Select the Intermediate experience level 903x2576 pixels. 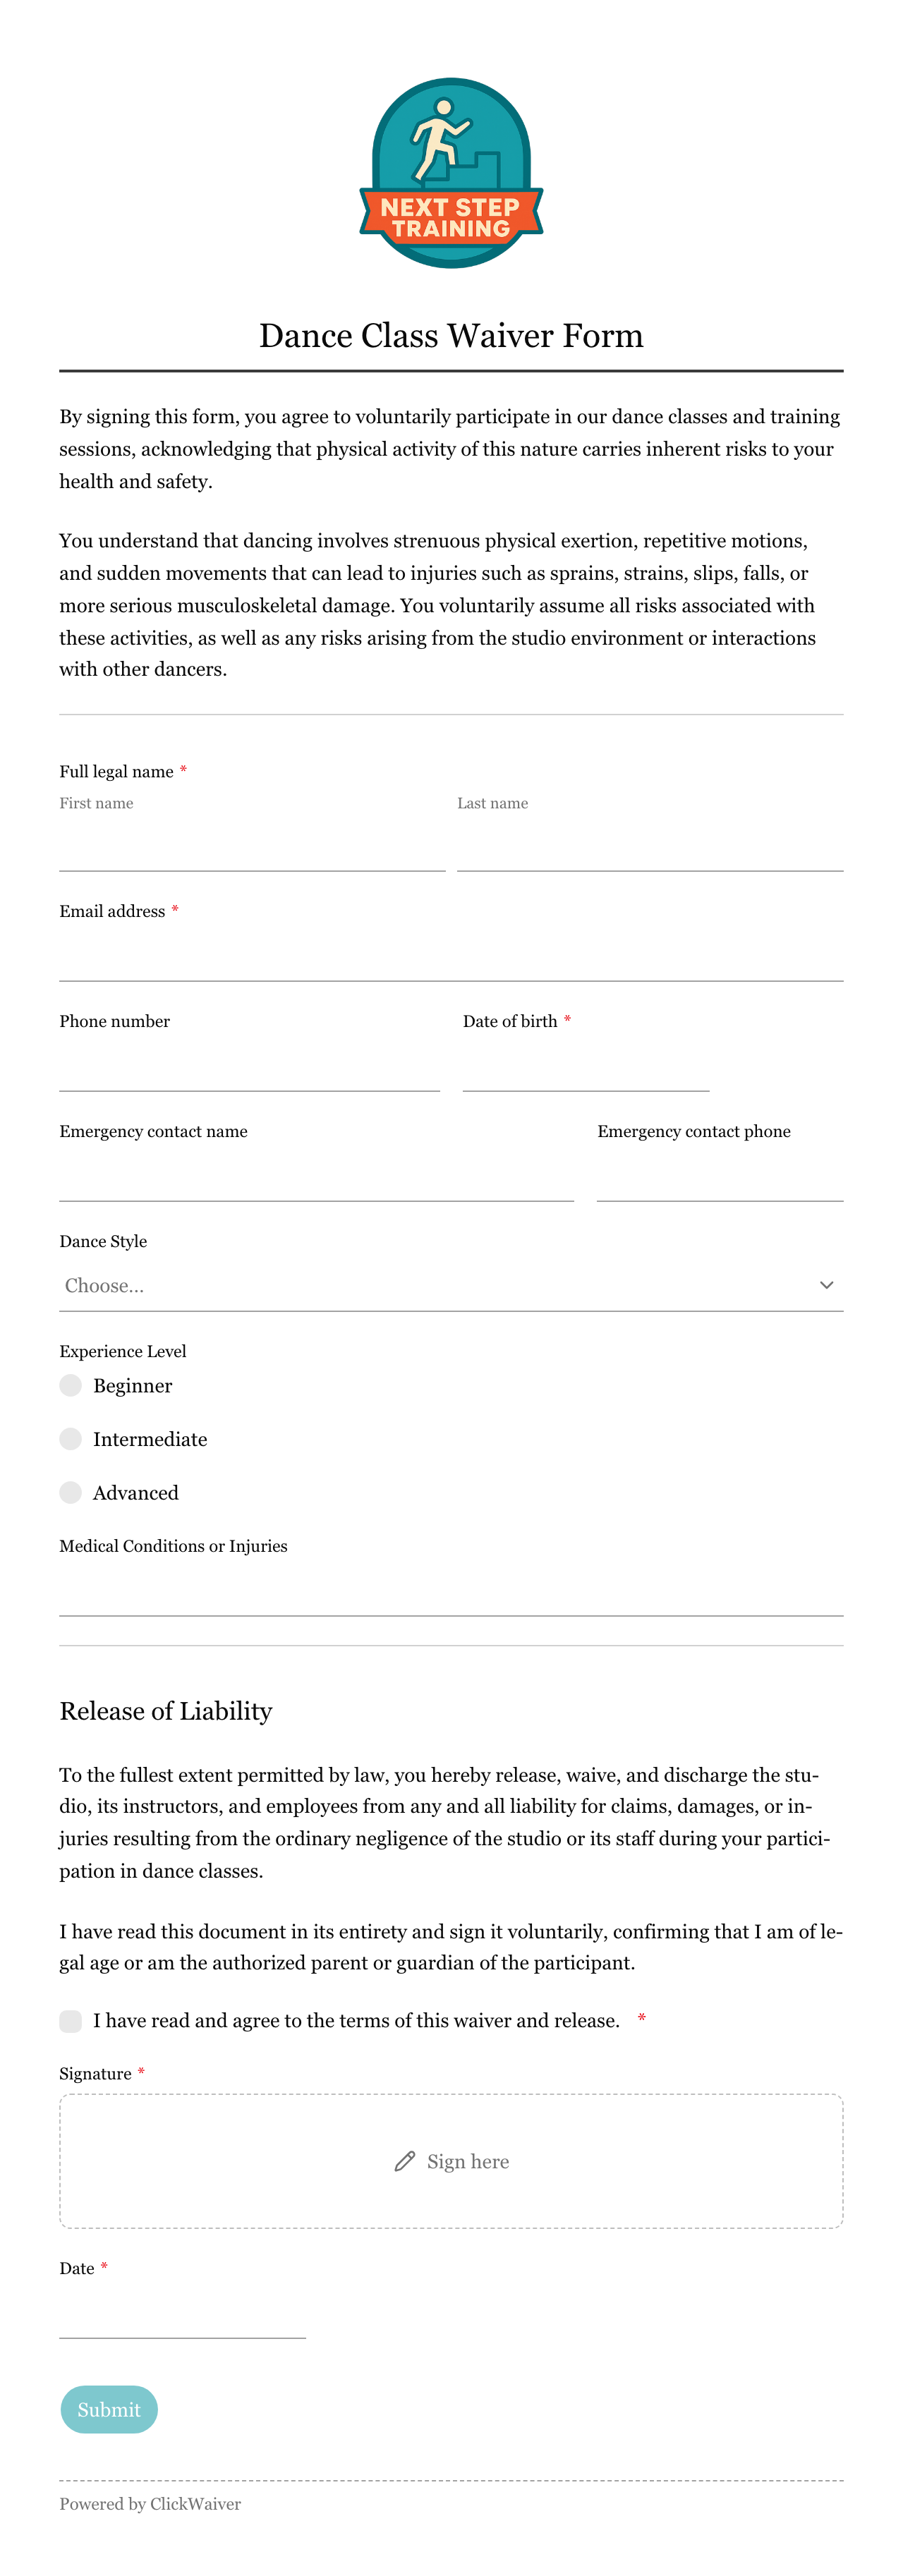70,1439
